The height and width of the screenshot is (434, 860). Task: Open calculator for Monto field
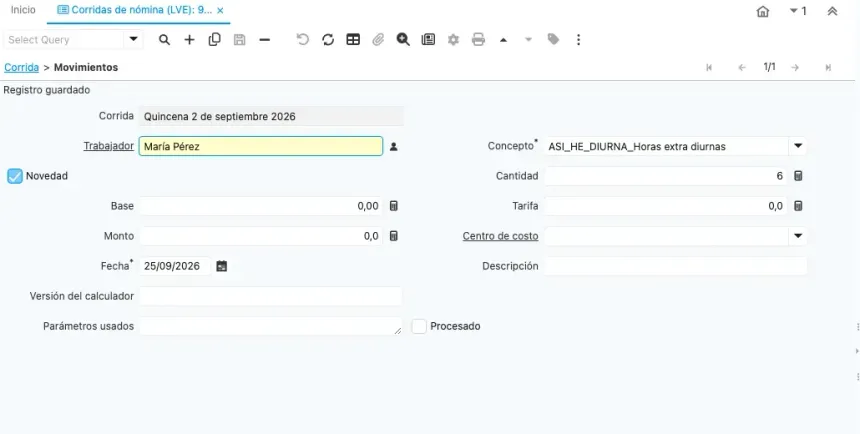click(393, 236)
